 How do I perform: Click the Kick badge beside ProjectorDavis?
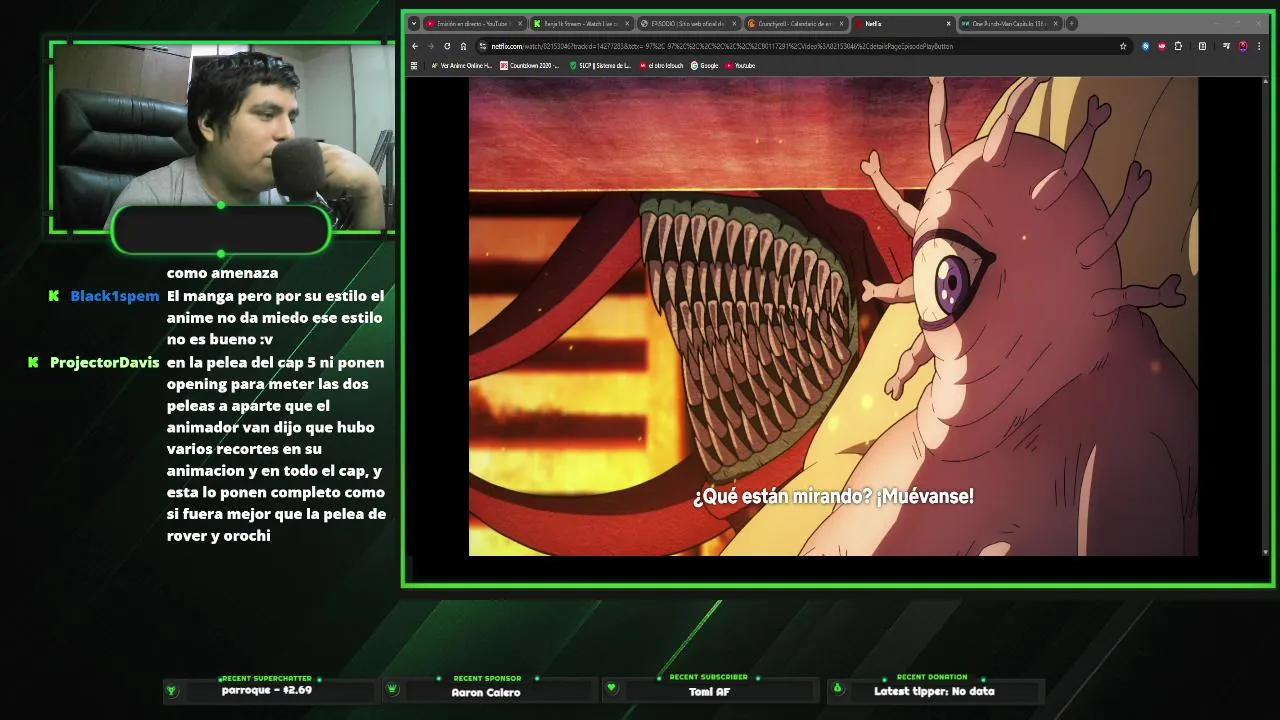[33, 362]
